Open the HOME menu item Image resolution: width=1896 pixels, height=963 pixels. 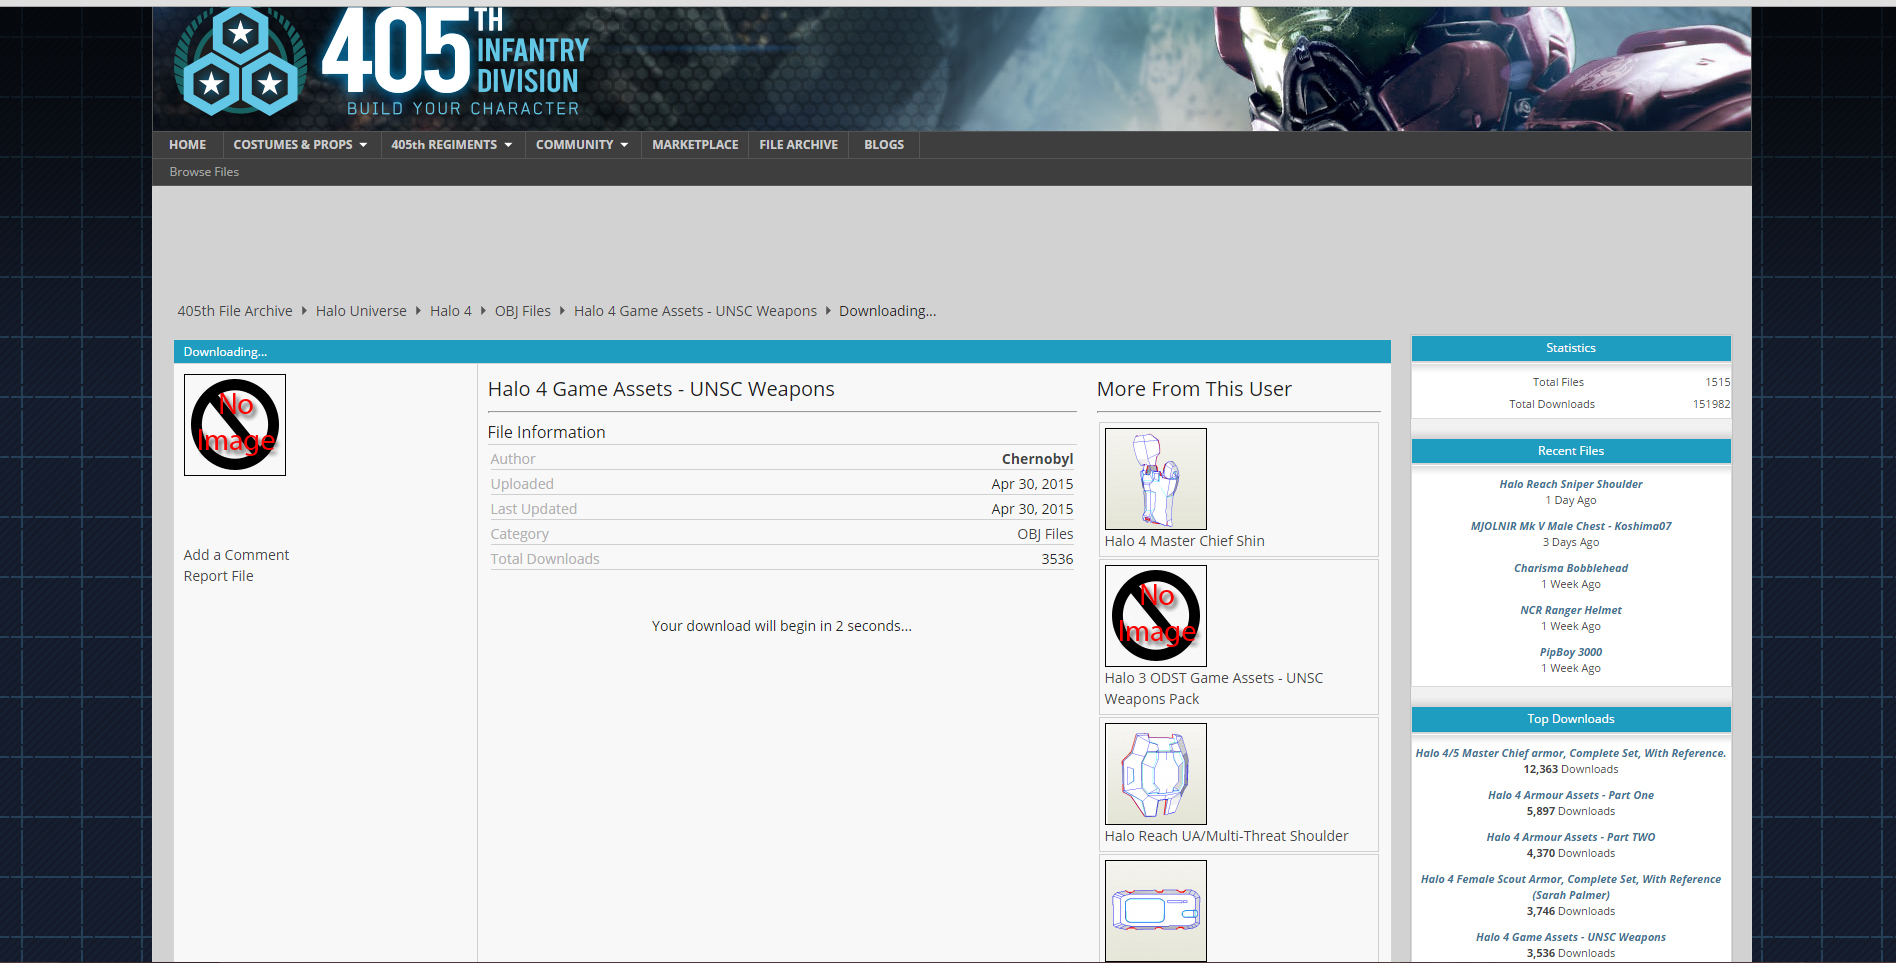pos(187,145)
